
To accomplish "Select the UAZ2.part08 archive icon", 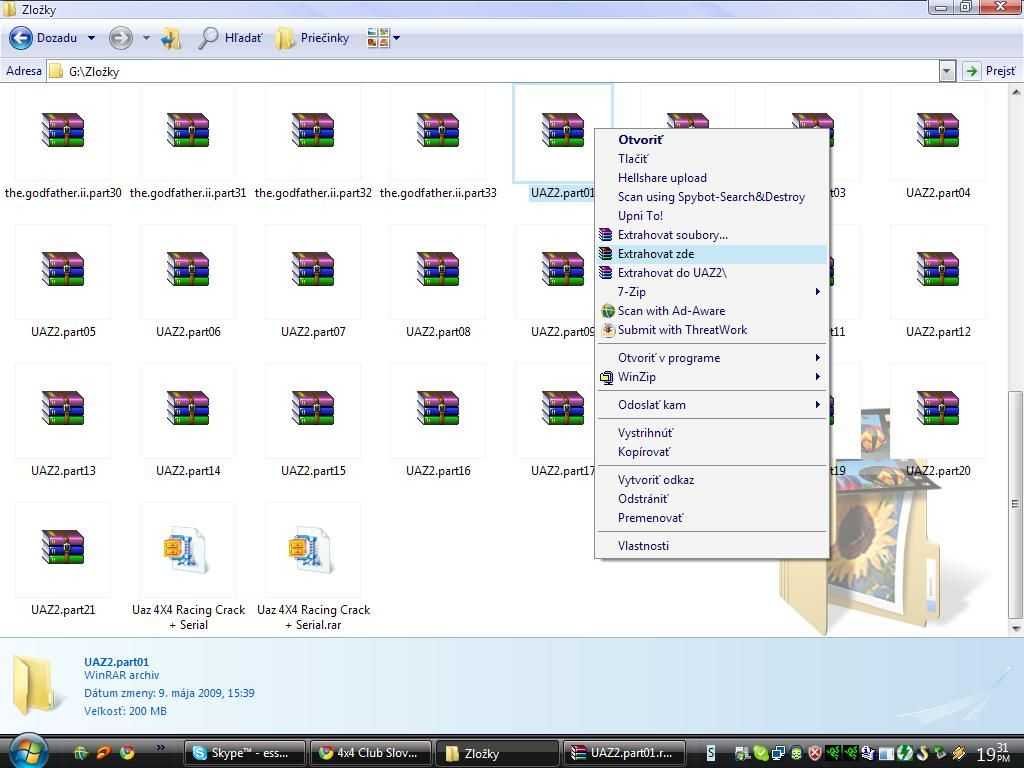I will point(438,269).
